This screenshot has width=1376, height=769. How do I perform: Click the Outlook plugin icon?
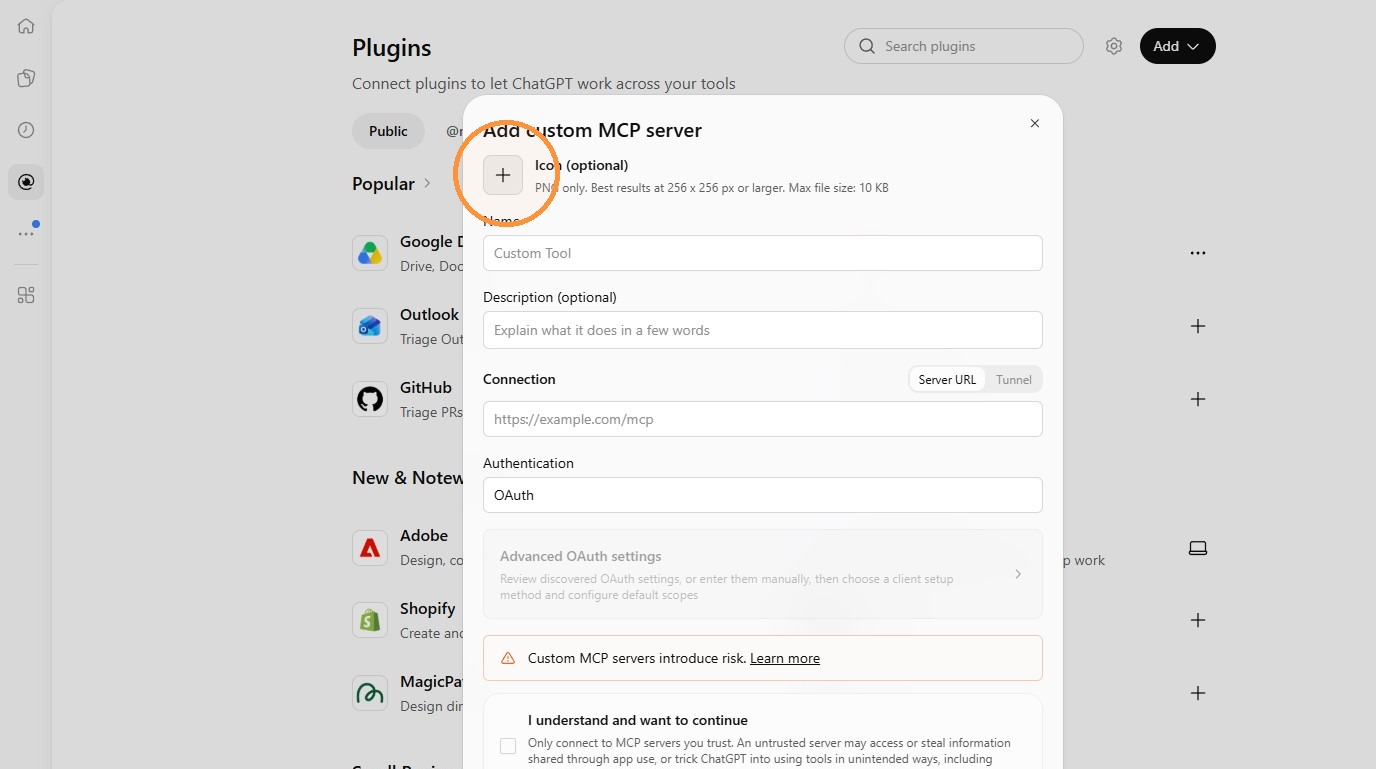pyautogui.click(x=370, y=326)
